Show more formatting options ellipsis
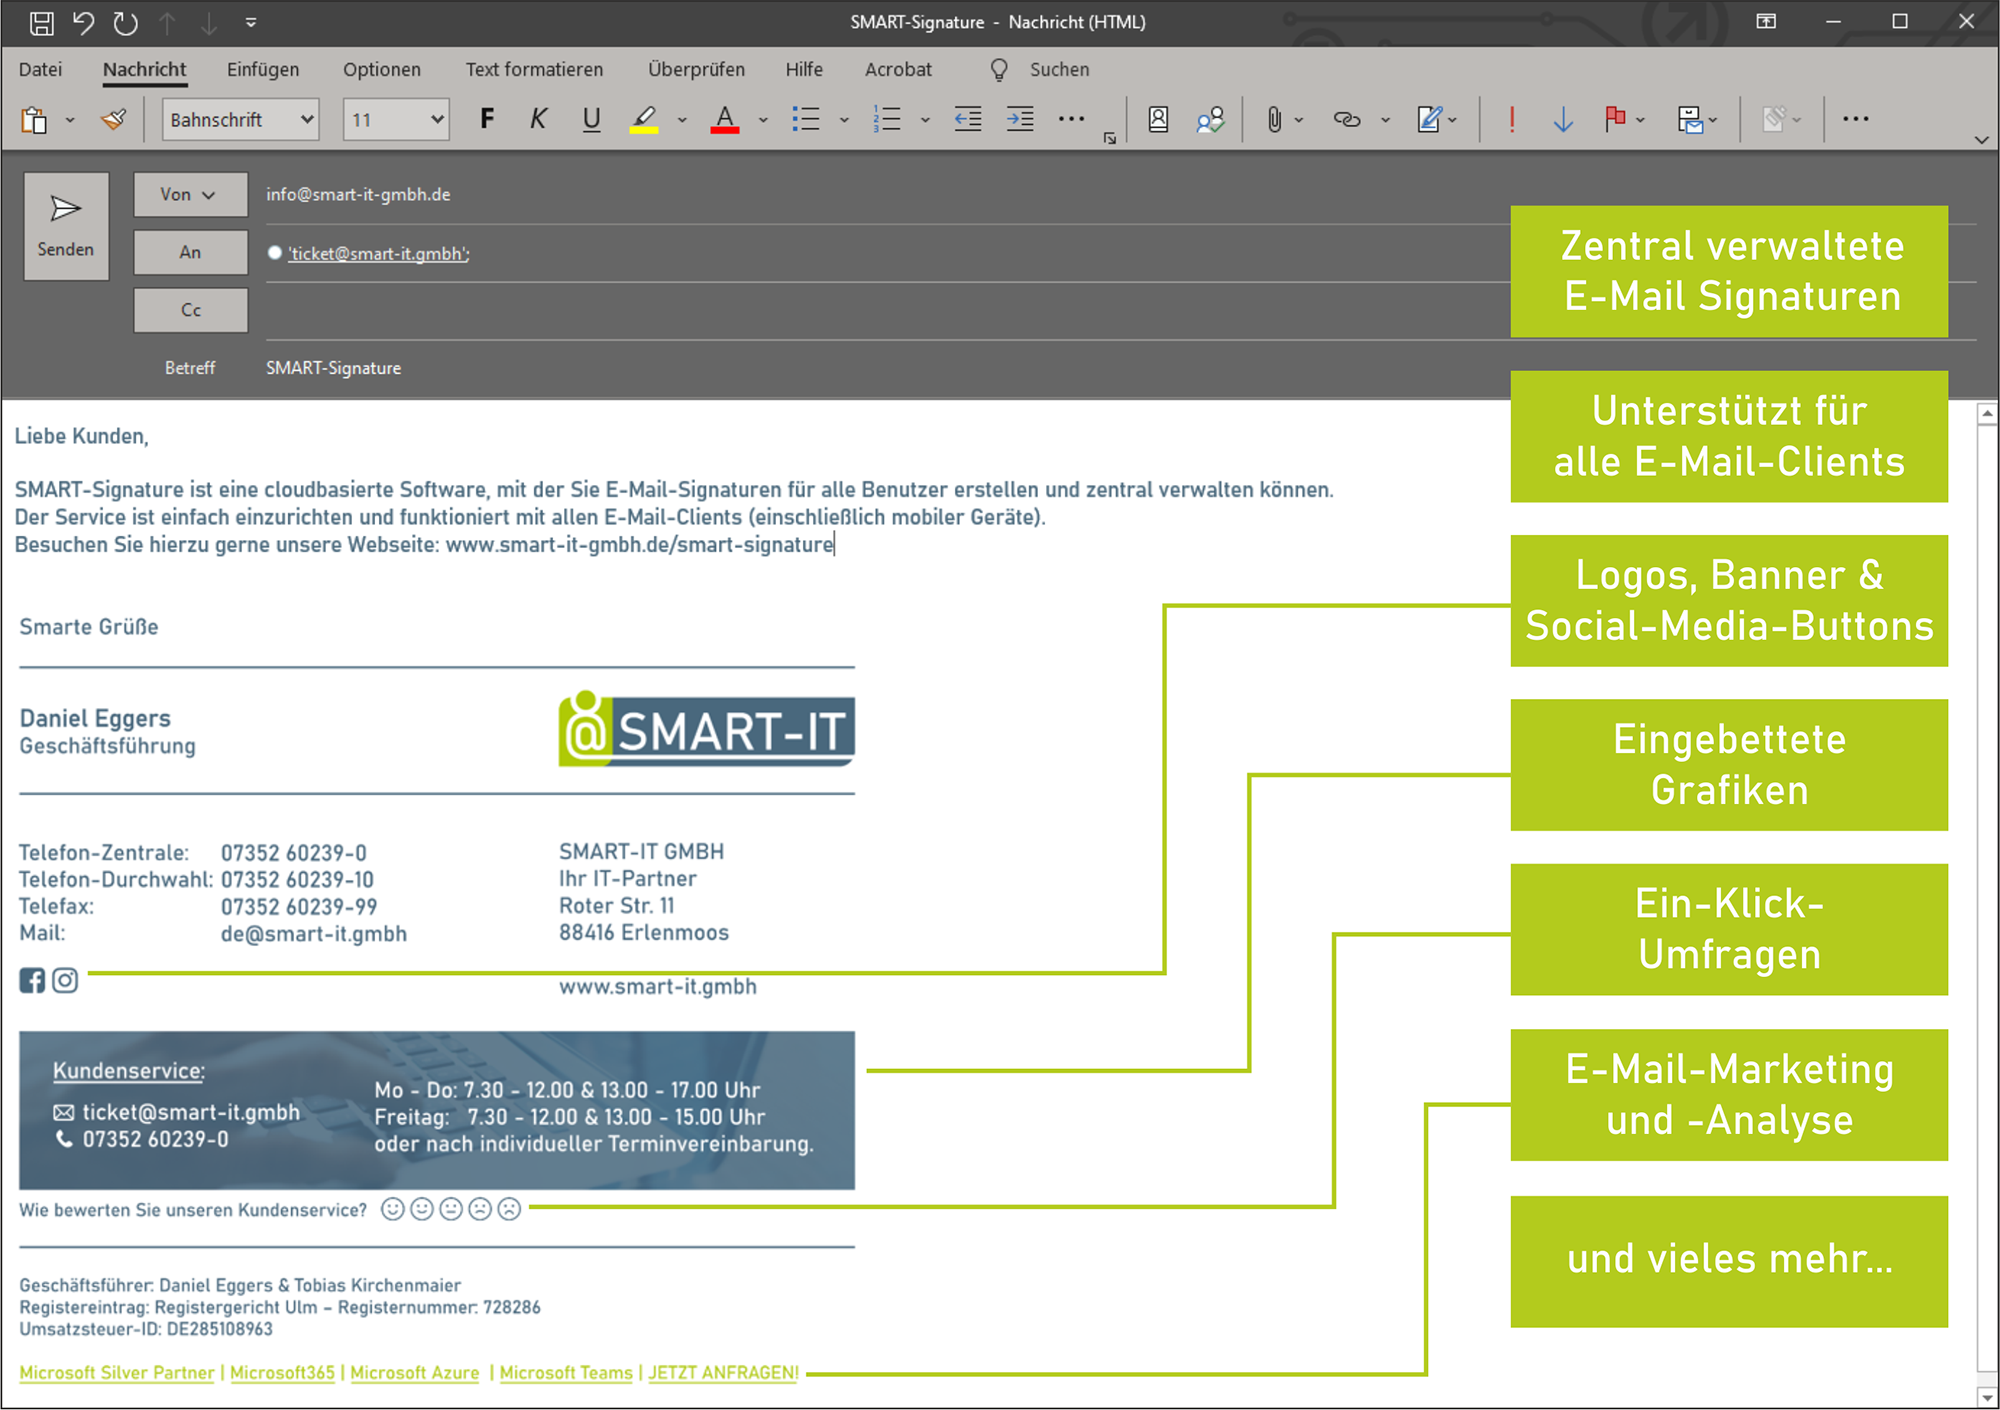Screen dimensions: 2000x1410 (1071, 119)
